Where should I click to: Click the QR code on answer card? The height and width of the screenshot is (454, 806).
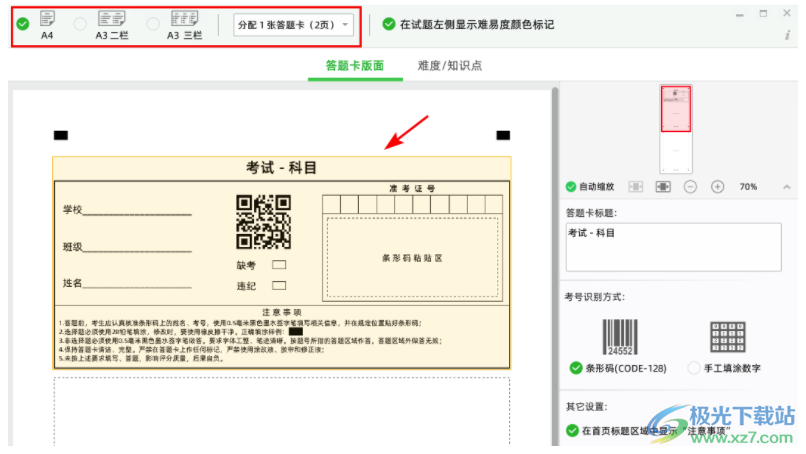click(264, 222)
